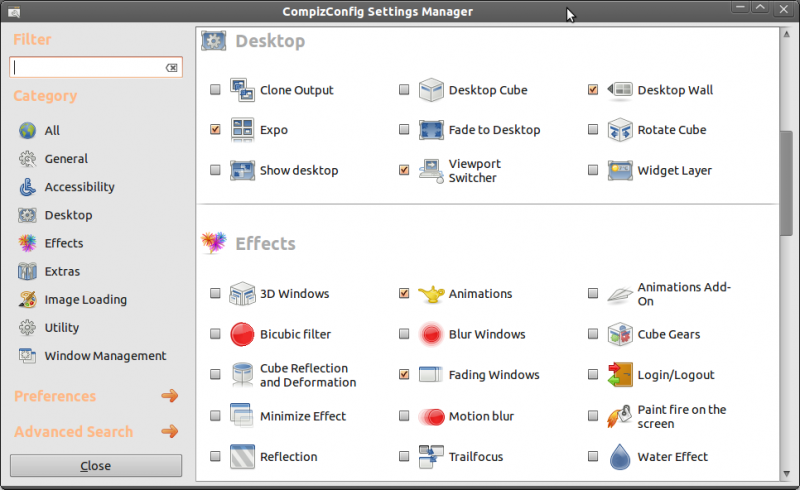800x490 pixels.
Task: Open the Water Effect droplet icon
Action: [620, 457]
